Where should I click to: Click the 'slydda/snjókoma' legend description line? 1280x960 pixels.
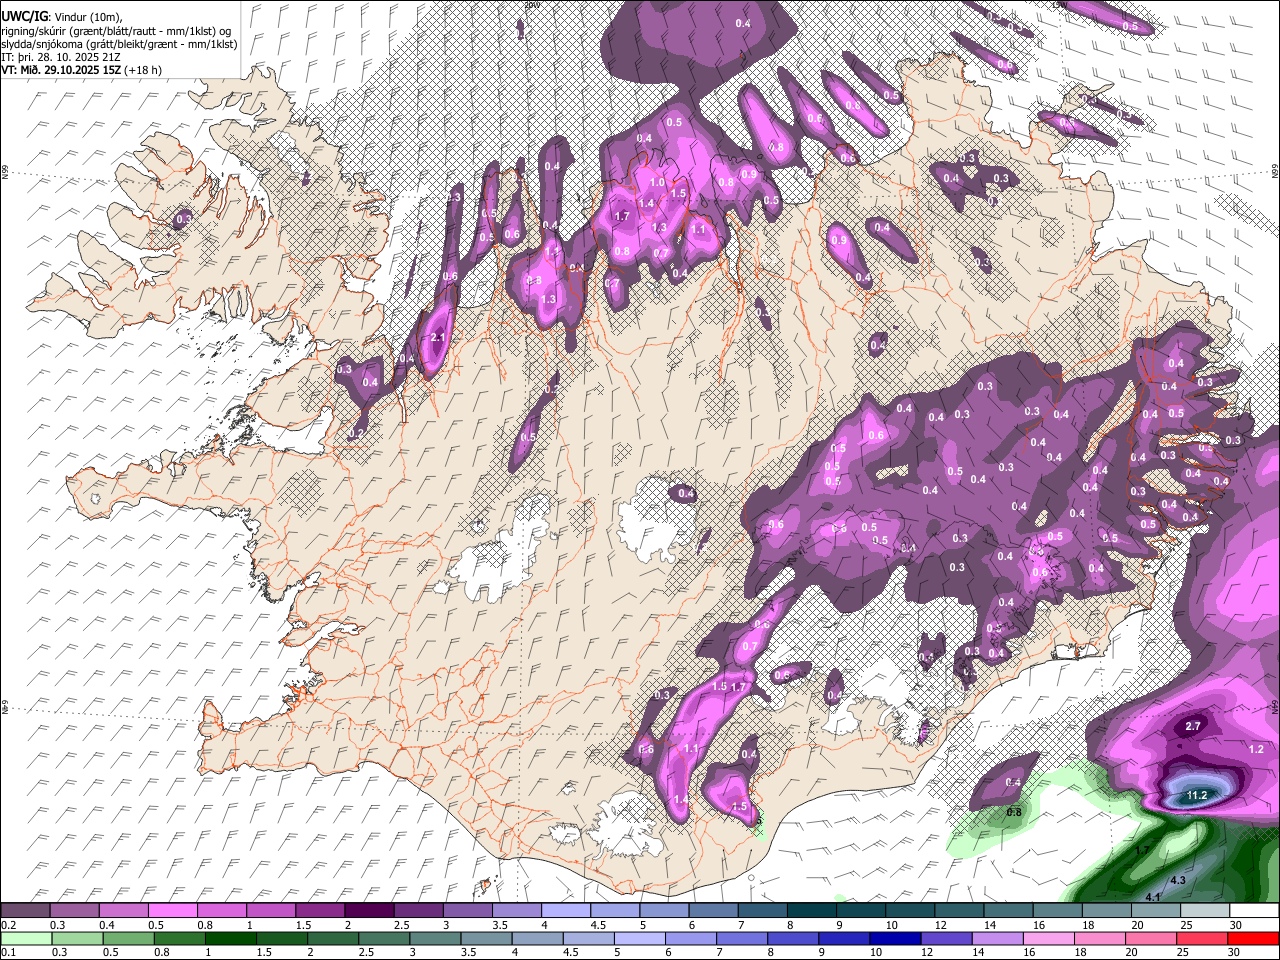(x=119, y=44)
